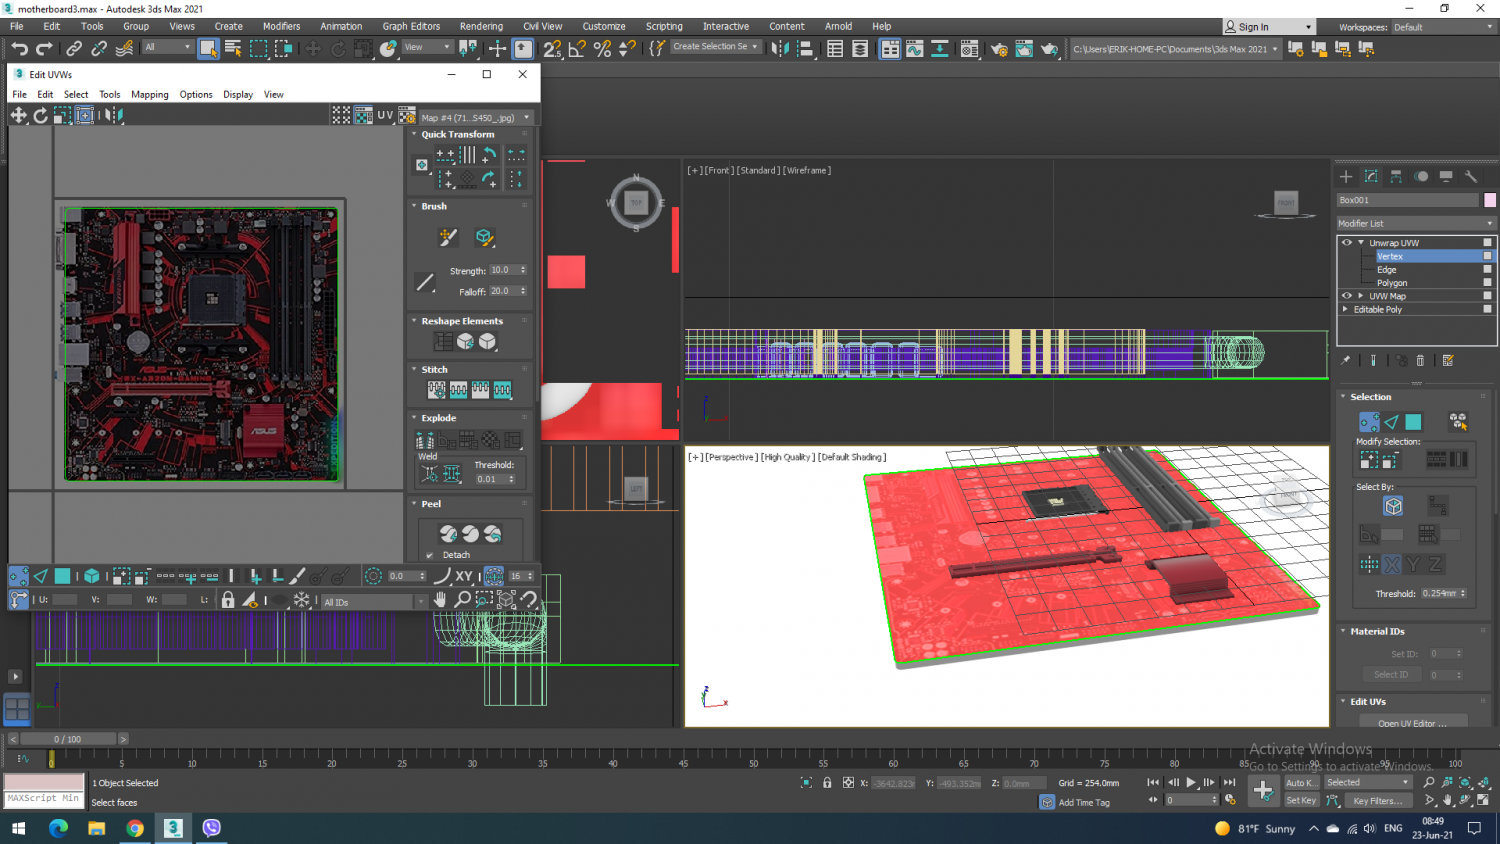Toggle Show Multi-Tile checker display icon in Edit UVWs
The image size is (1500, 844).
pyautogui.click(x=341, y=116)
